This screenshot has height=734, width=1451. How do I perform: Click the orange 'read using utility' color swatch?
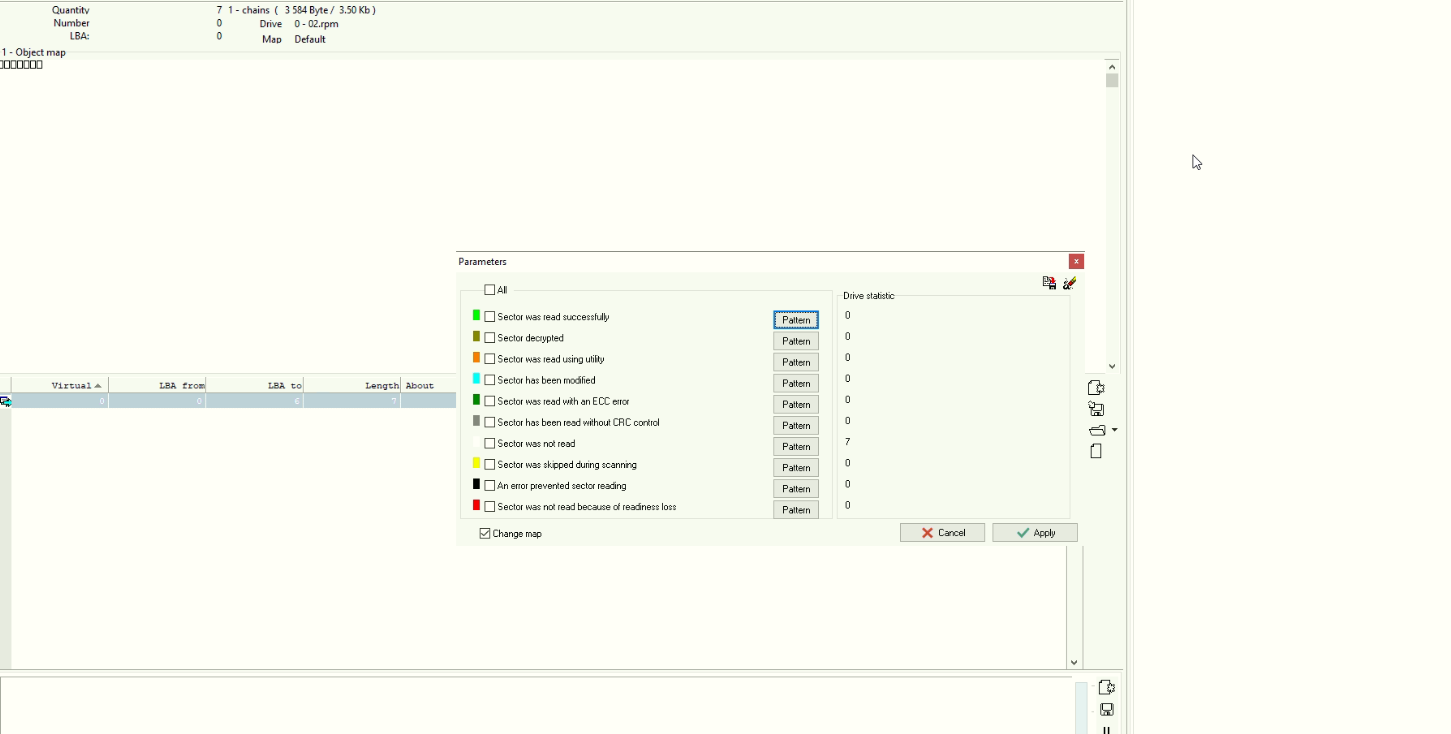[476, 357]
